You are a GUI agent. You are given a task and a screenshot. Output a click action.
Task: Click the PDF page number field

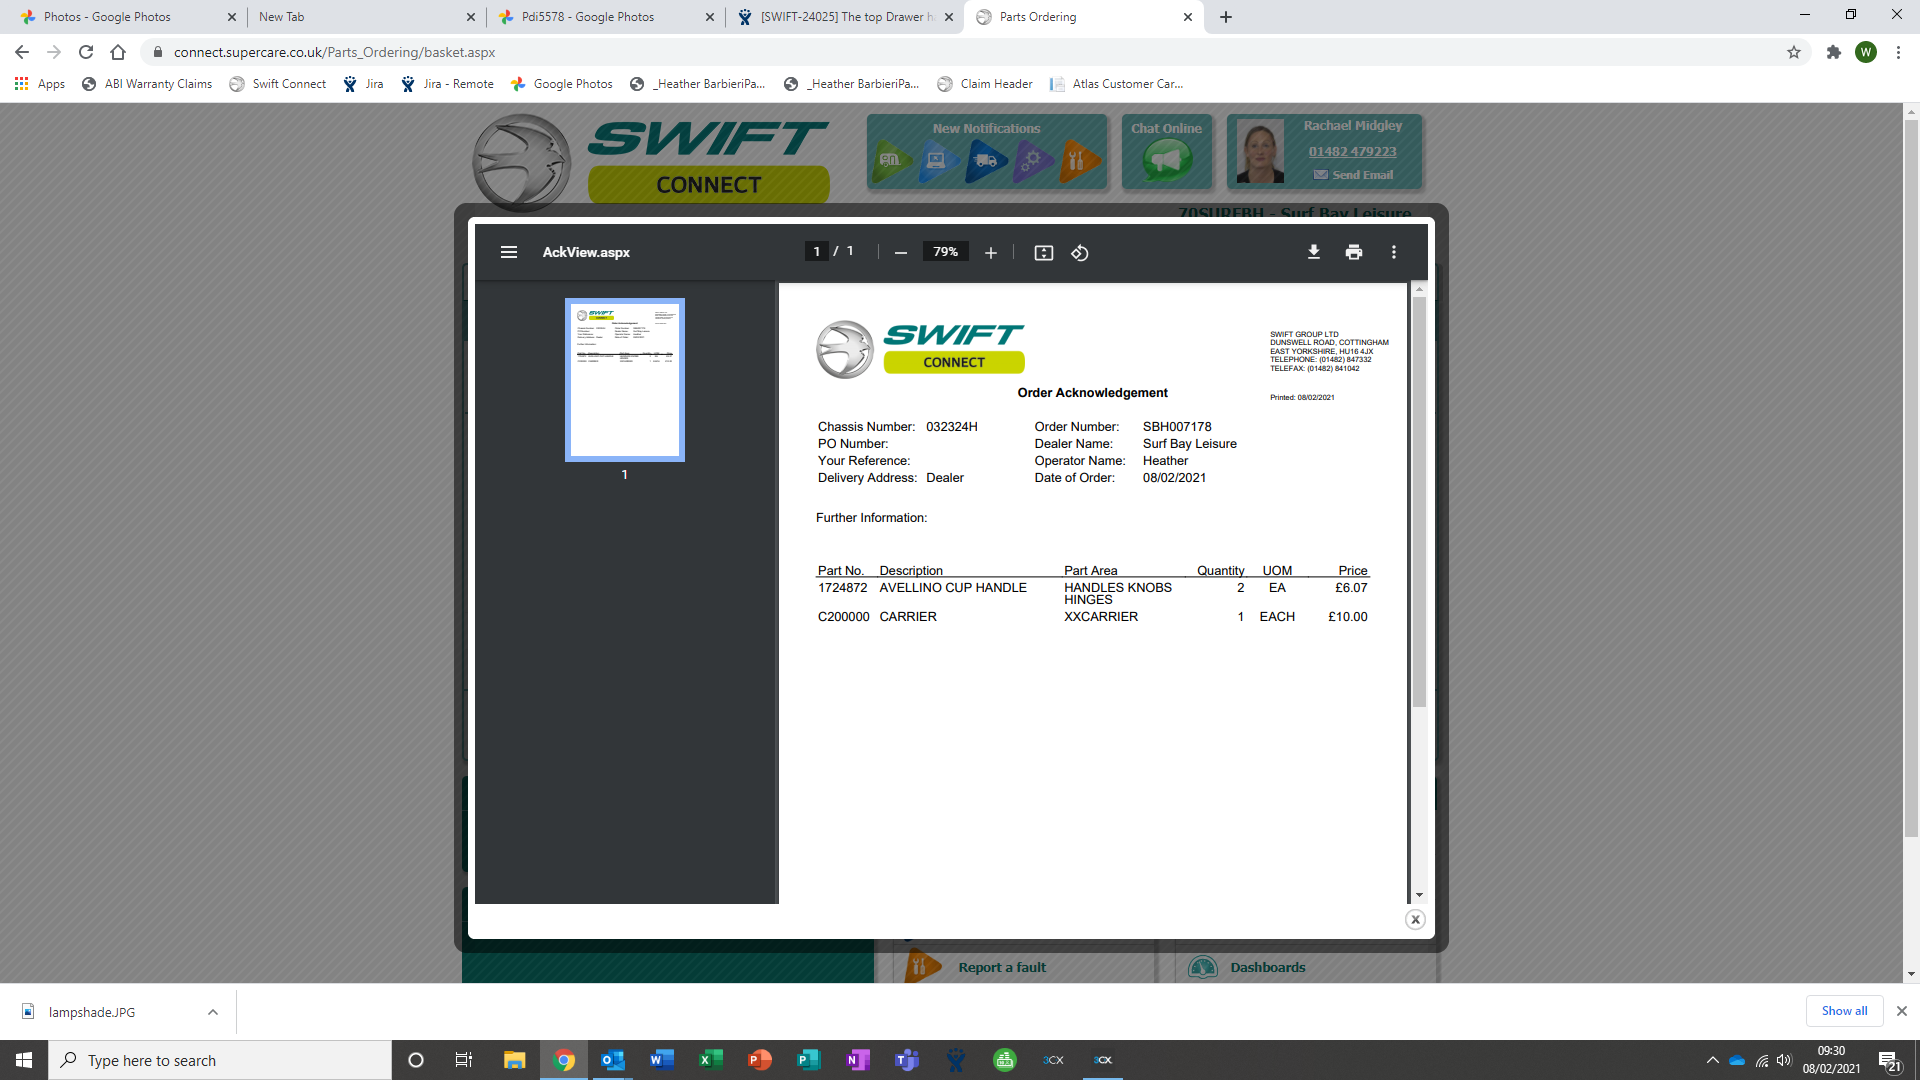click(x=816, y=252)
